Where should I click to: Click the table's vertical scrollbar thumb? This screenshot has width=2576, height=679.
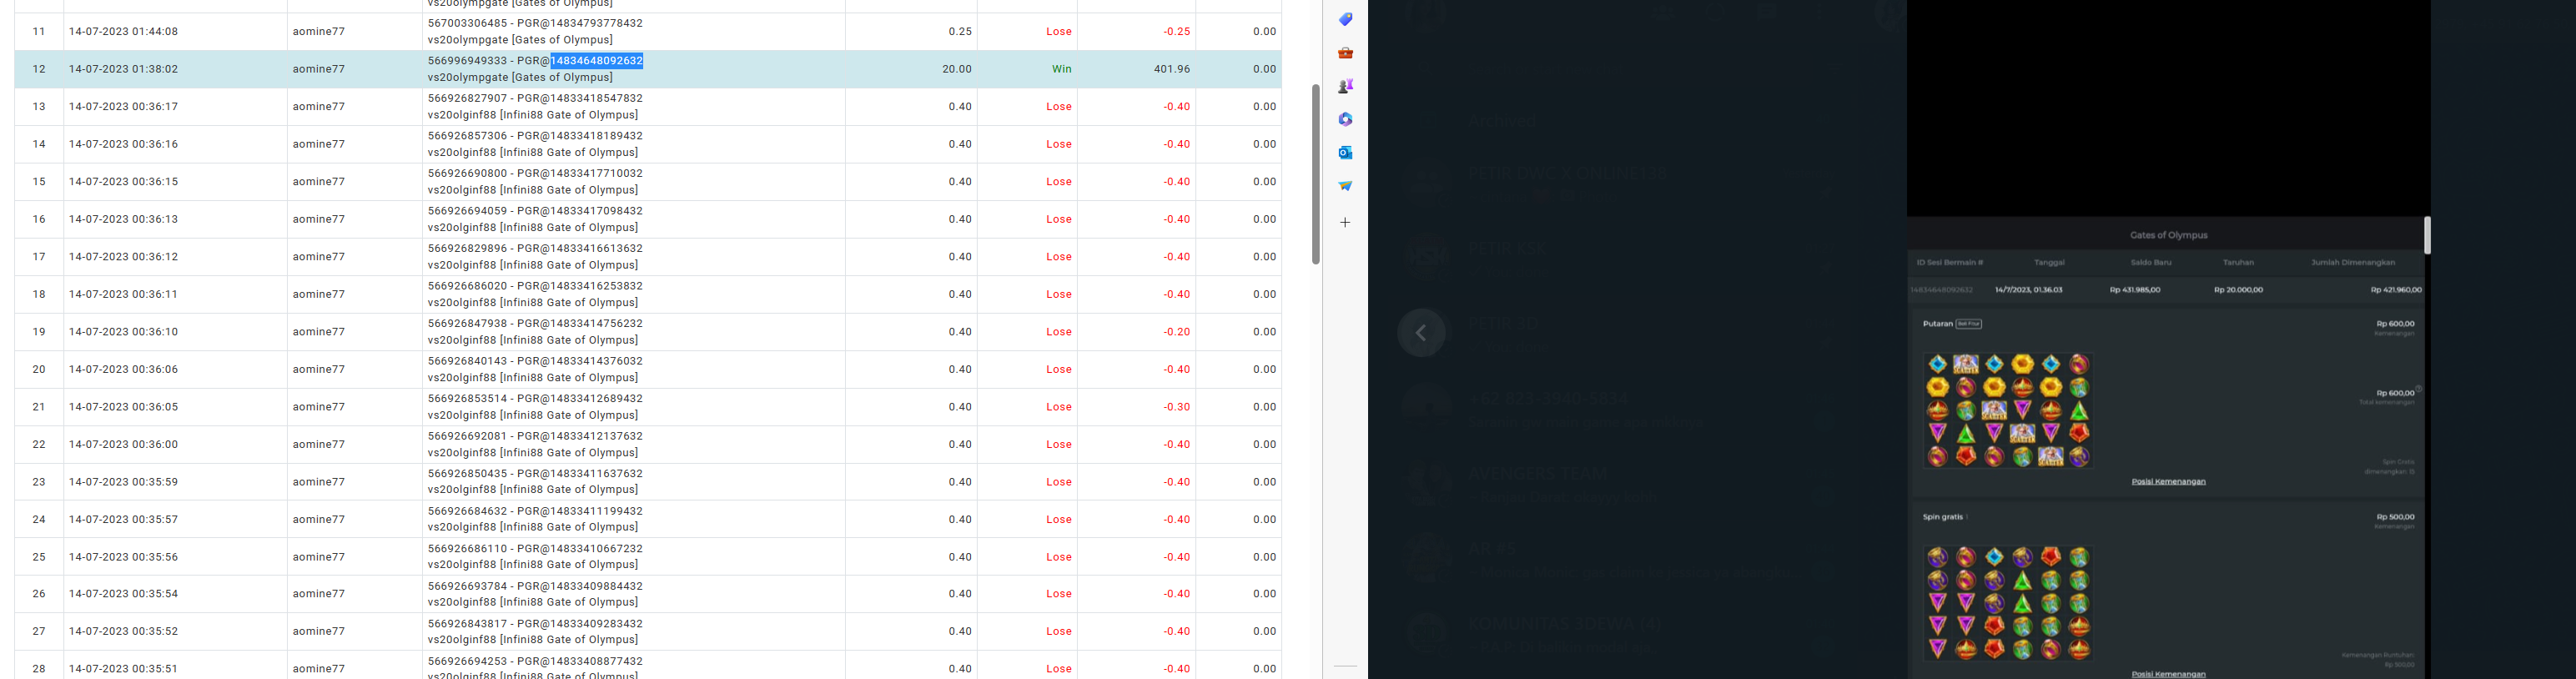[1315, 174]
